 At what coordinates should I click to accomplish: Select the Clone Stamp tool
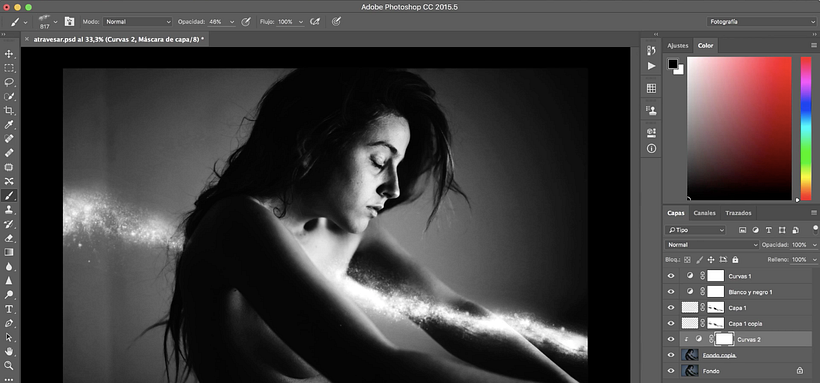9,210
